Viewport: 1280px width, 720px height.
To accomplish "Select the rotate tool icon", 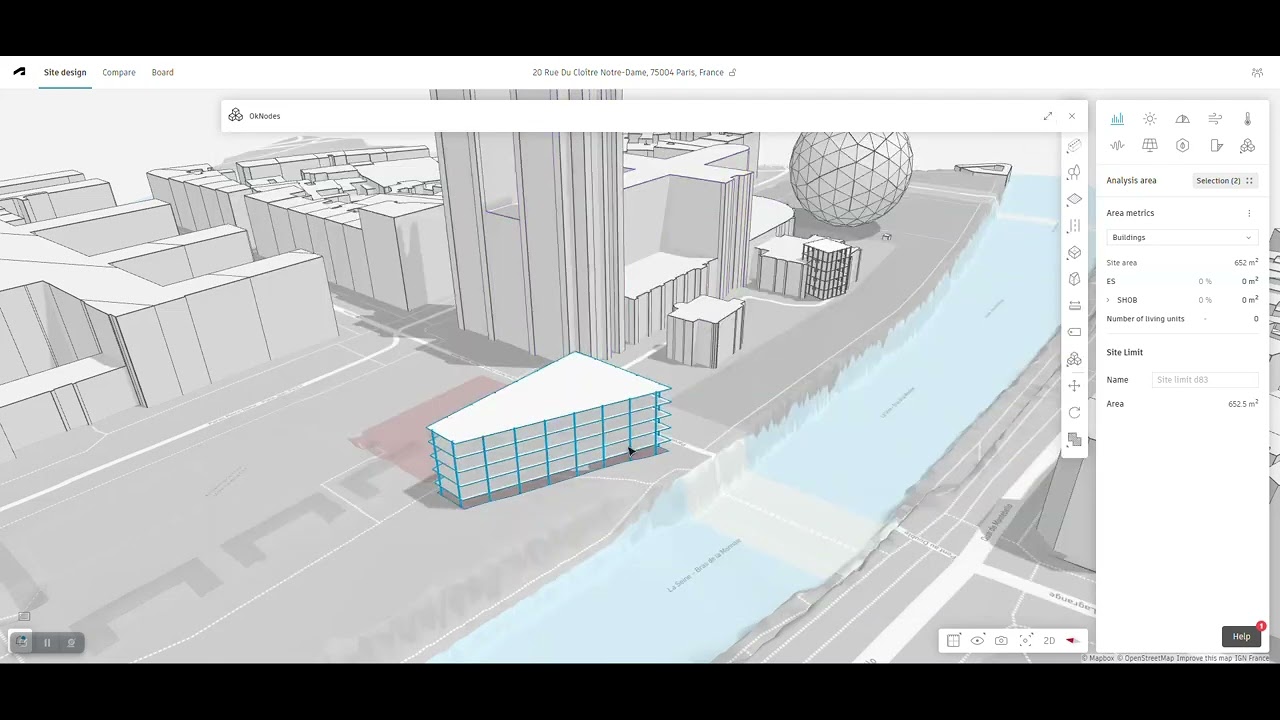I will 1074,412.
